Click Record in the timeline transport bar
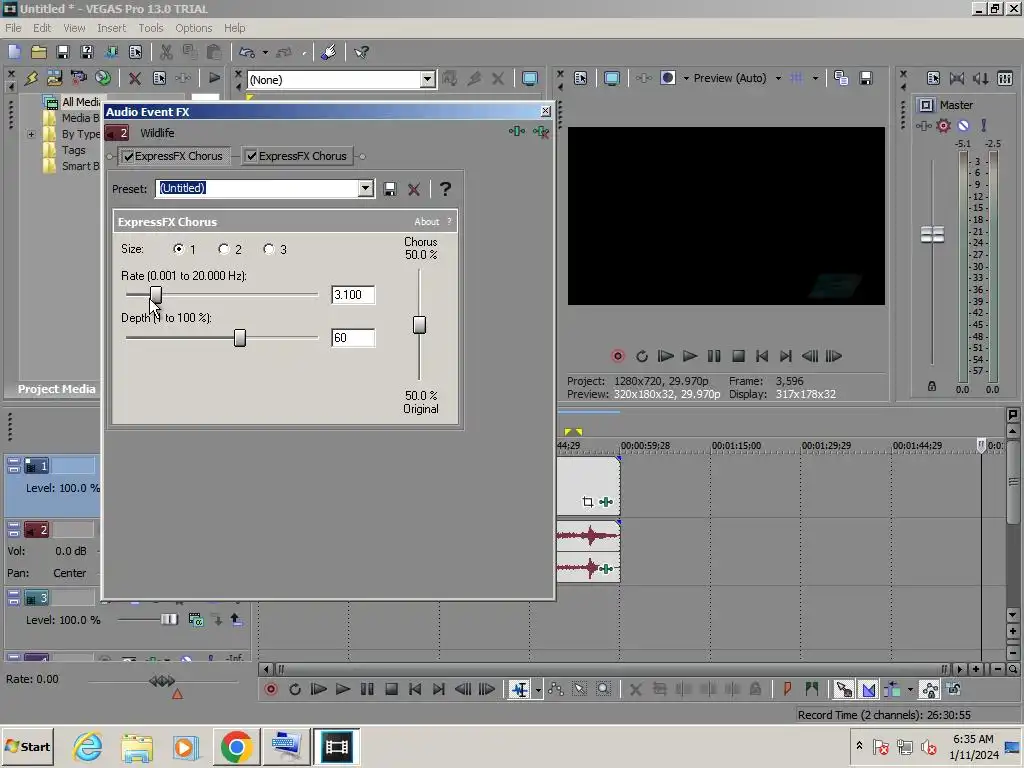The image size is (1024, 768). [271, 689]
